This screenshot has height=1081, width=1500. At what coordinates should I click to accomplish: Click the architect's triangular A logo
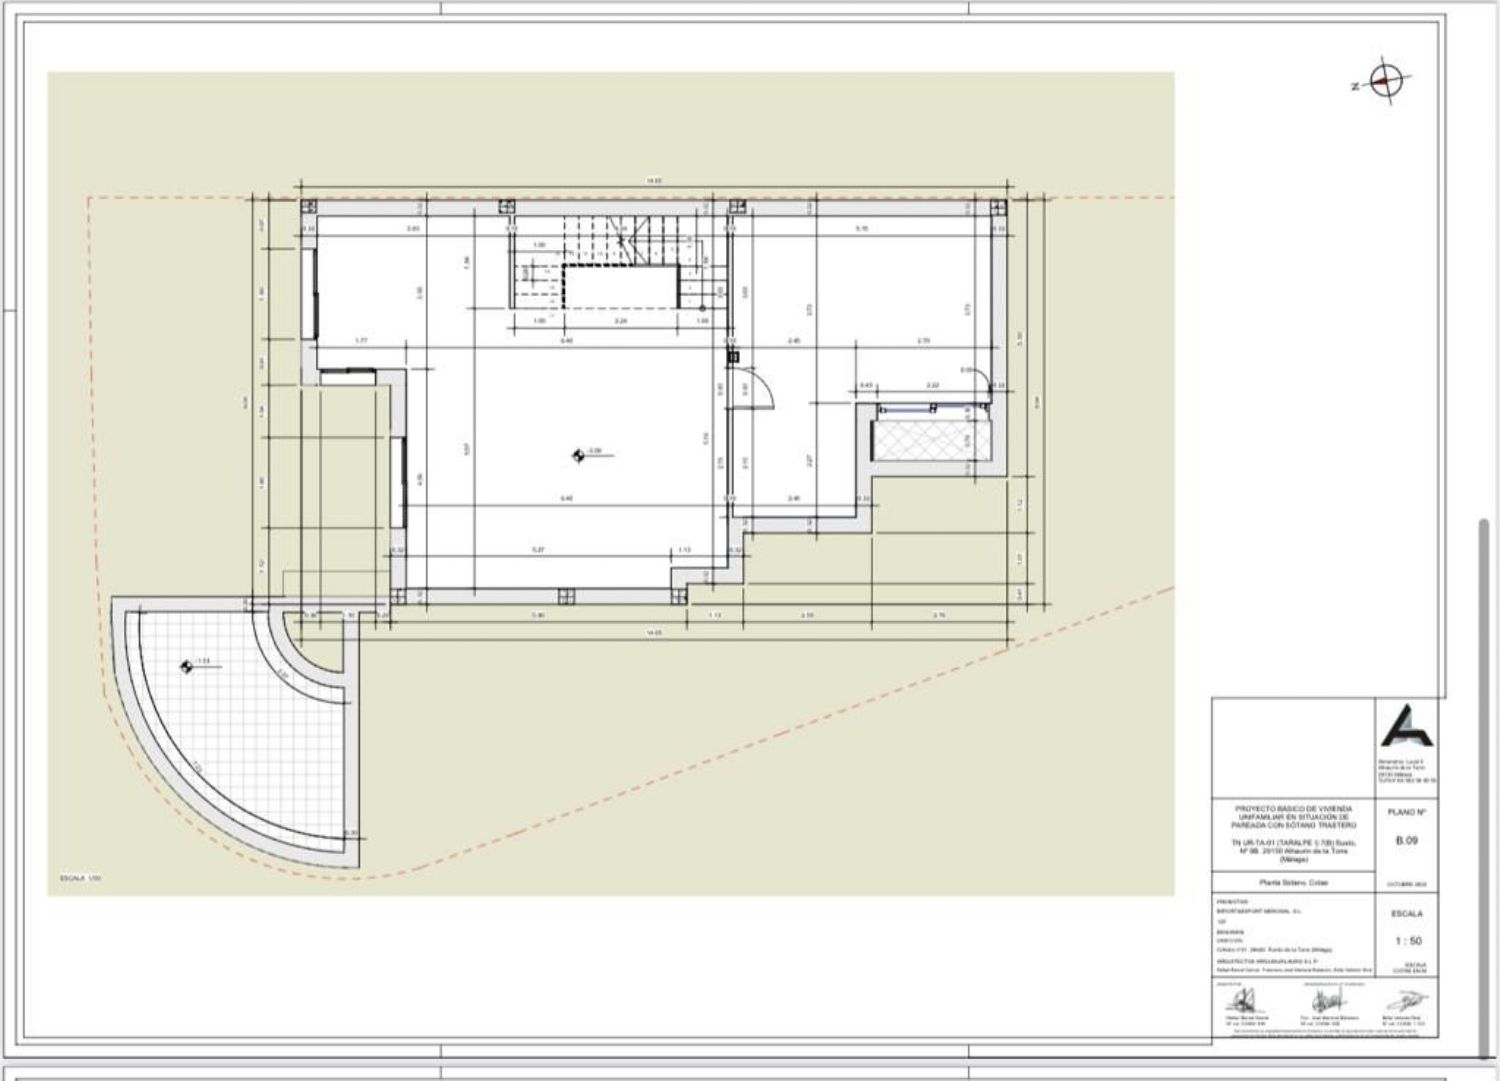point(1406,726)
